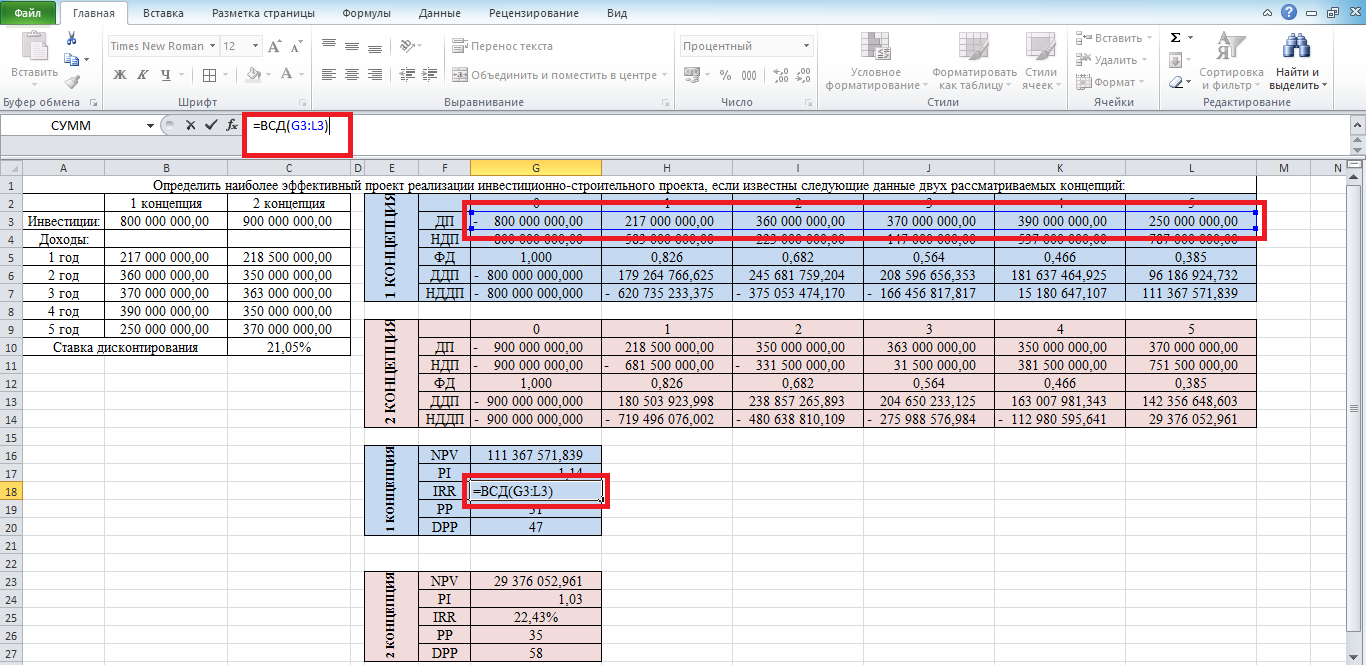Click the Fill down arrow icon
Image resolution: width=1366 pixels, height=665 pixels.
pyautogui.click(x=1176, y=60)
